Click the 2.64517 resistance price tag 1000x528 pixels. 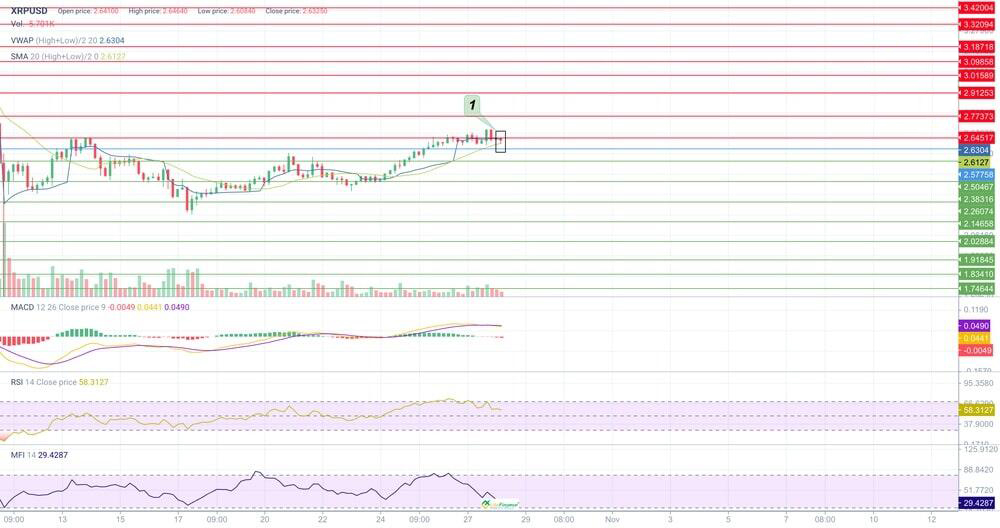click(x=977, y=138)
